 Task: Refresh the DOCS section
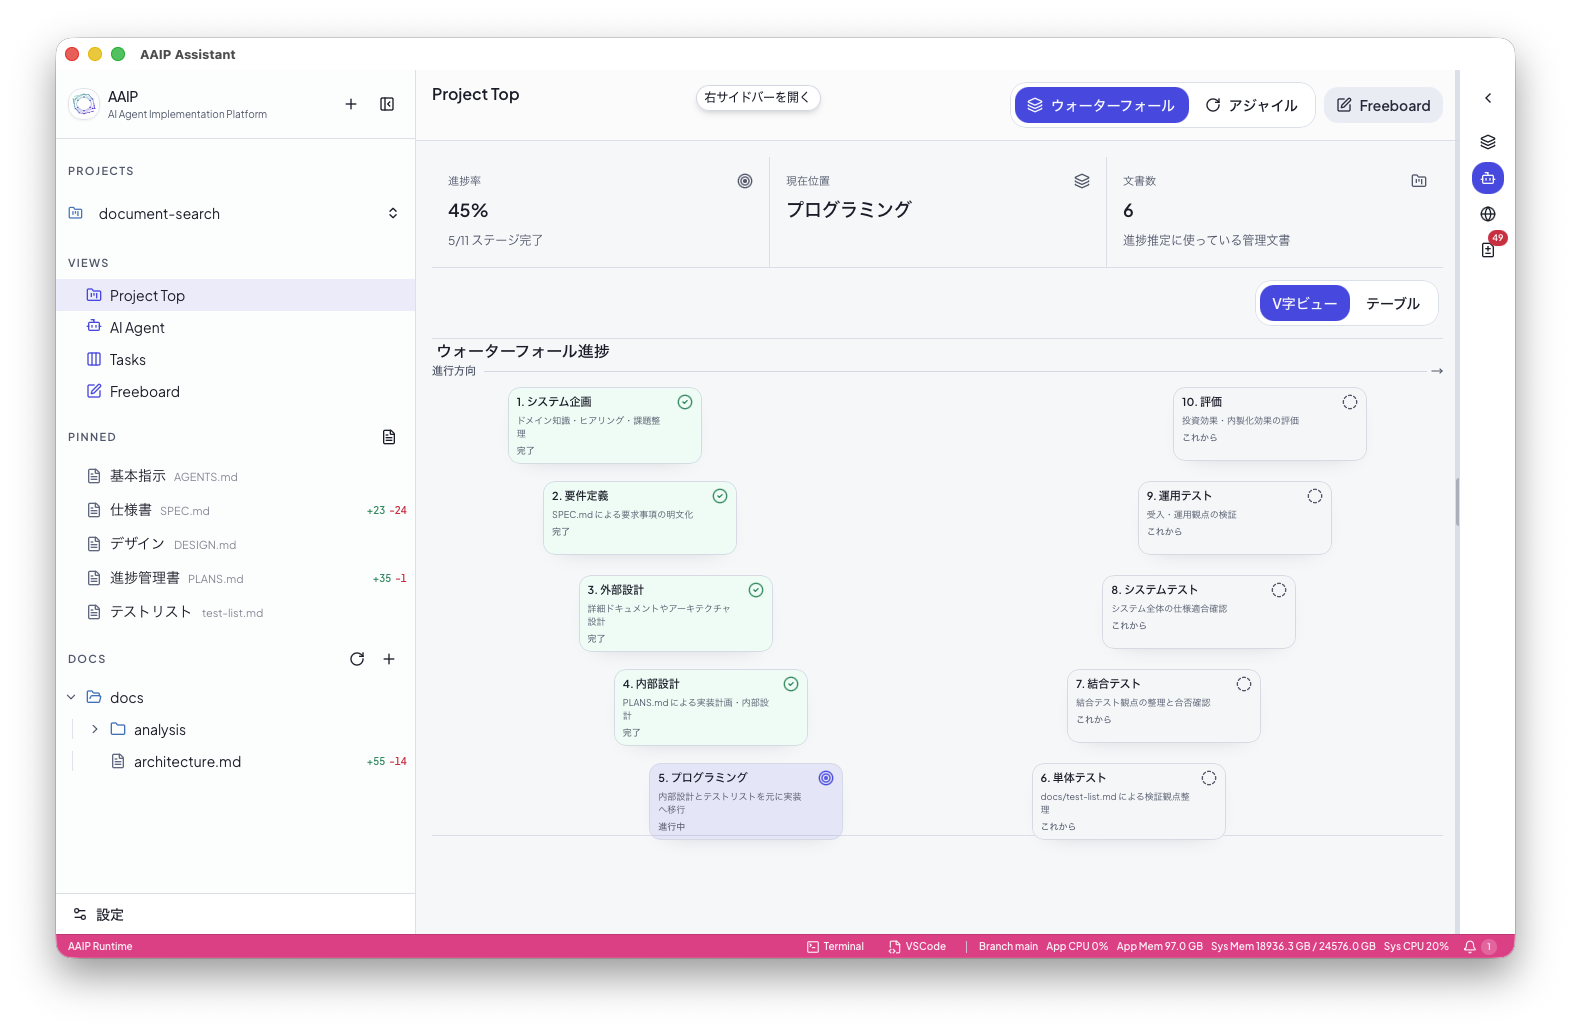(x=357, y=659)
